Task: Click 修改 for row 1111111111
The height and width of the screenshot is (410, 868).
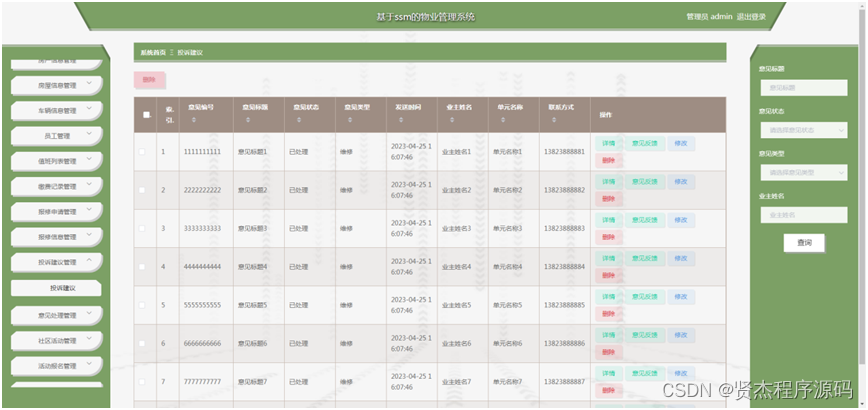Action: coord(681,143)
